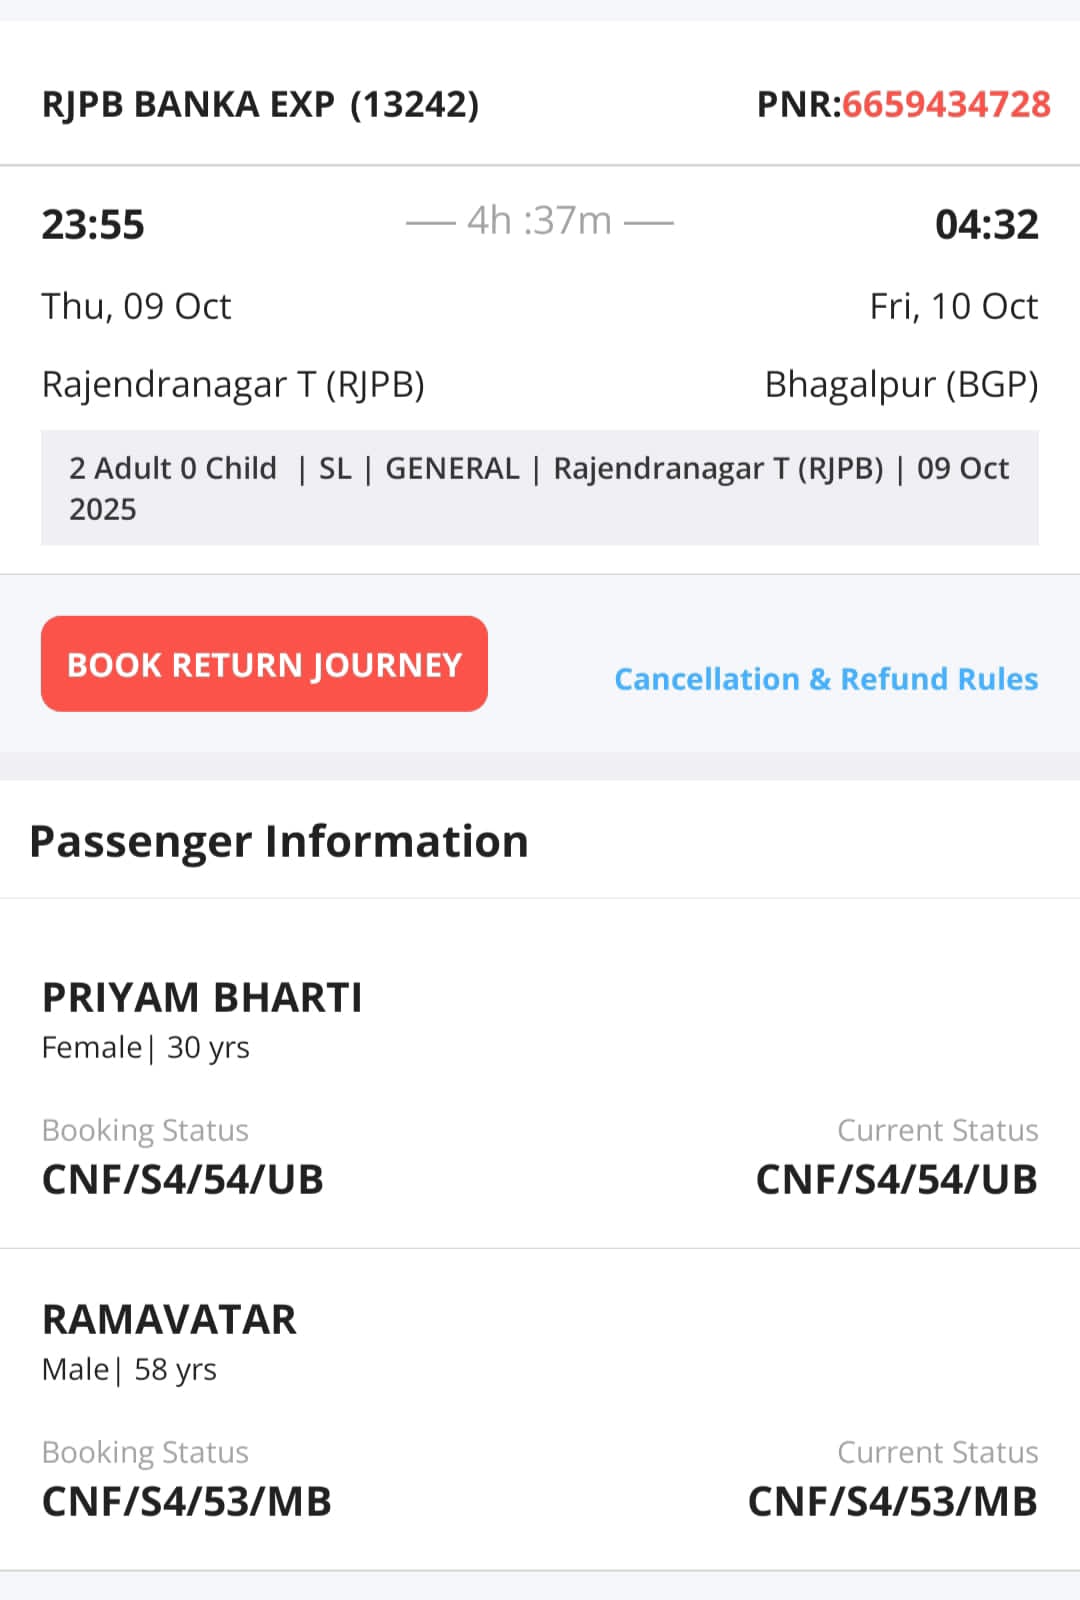The width and height of the screenshot is (1080, 1600).
Task: Tap the 2 Adult 0 Child summary box
Action: pos(539,488)
